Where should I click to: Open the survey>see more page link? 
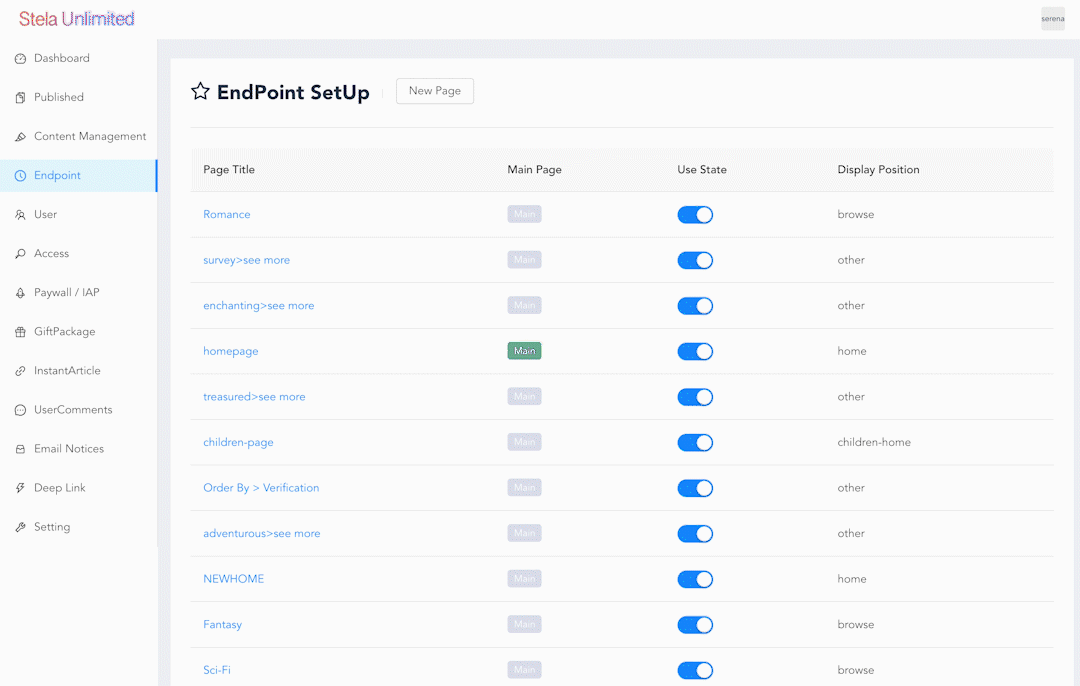click(x=246, y=260)
